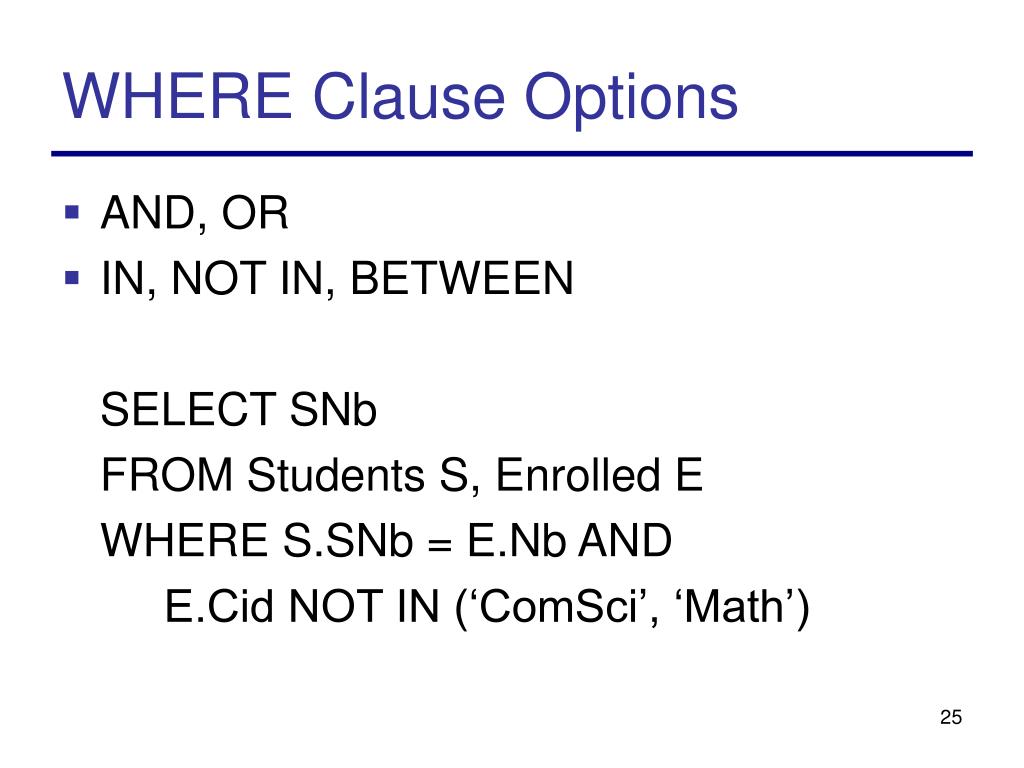Click the FROM keyword in the query
The height and width of the screenshot is (768, 1024).
[x=167, y=475]
